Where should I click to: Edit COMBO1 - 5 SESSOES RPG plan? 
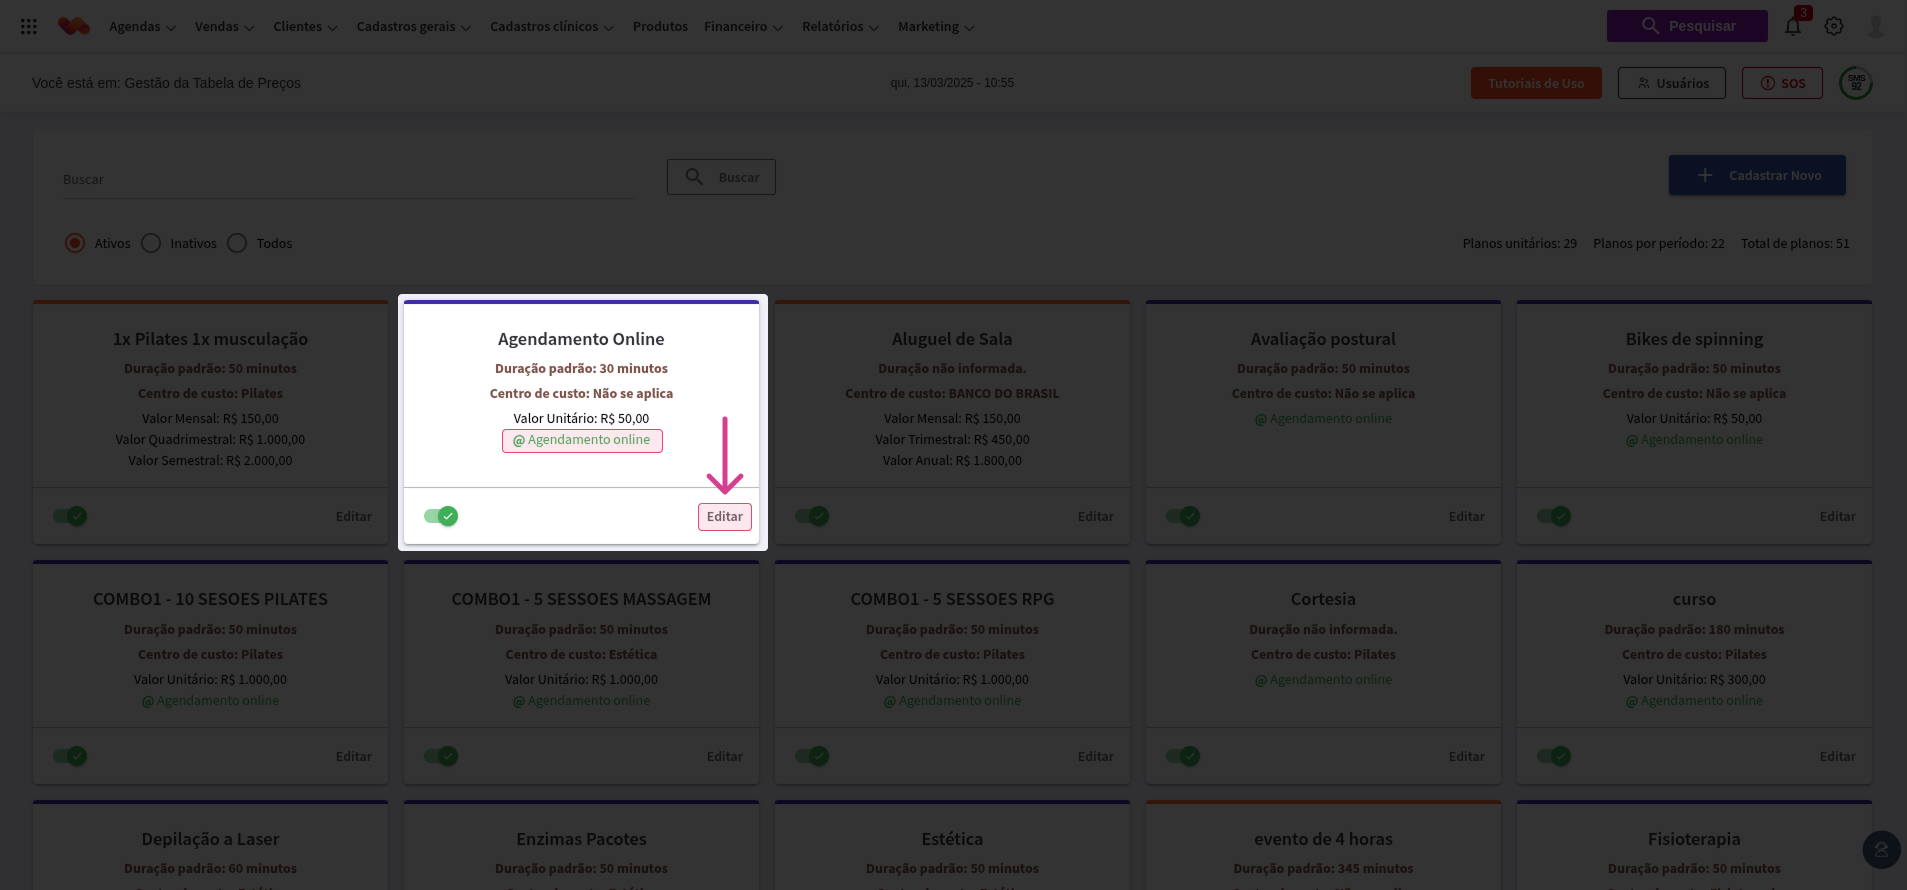click(1095, 757)
